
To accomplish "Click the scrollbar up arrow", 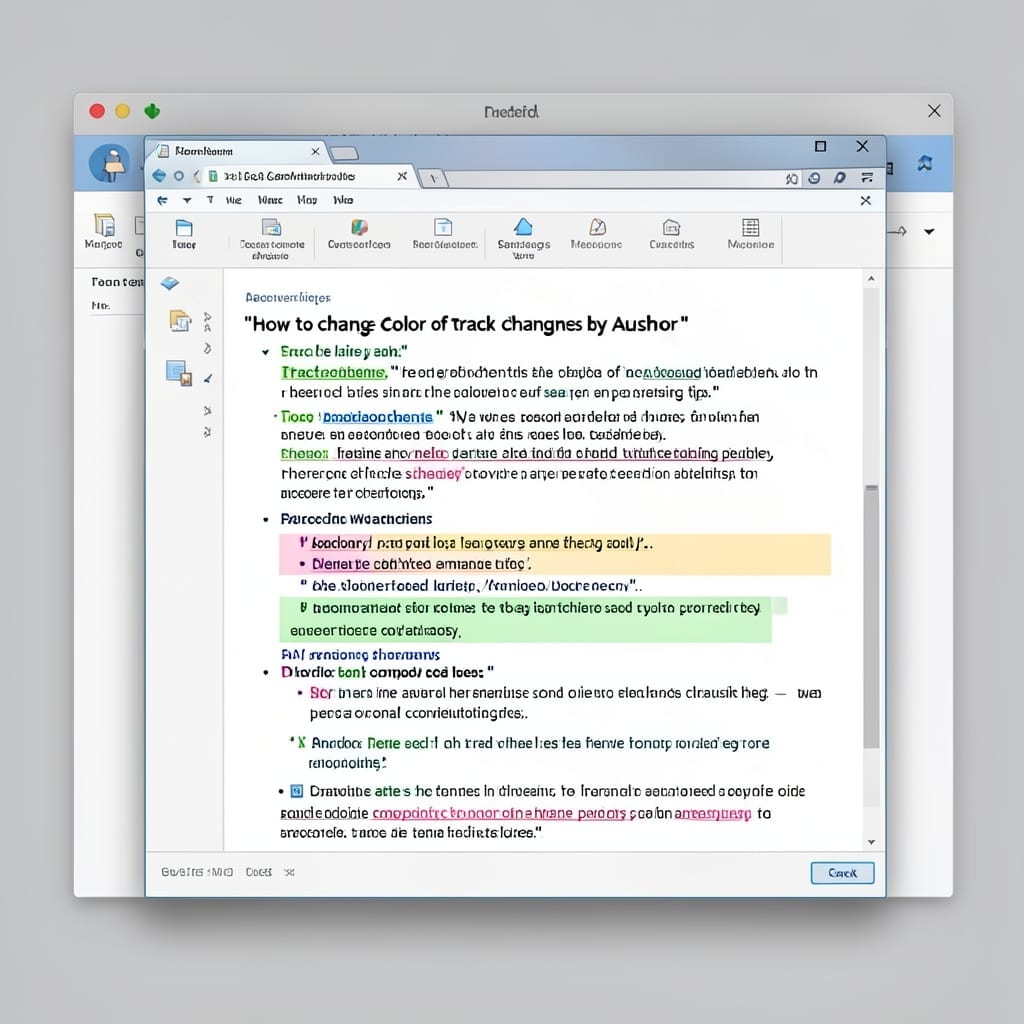I will pyautogui.click(x=871, y=279).
